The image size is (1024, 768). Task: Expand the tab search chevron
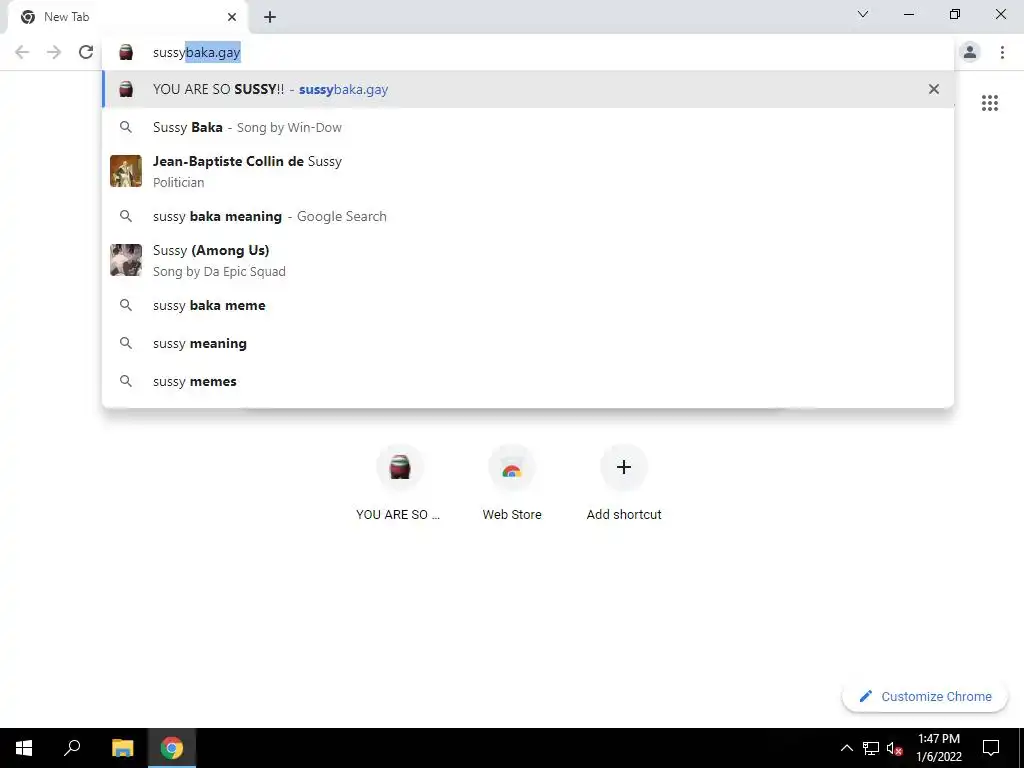(863, 14)
